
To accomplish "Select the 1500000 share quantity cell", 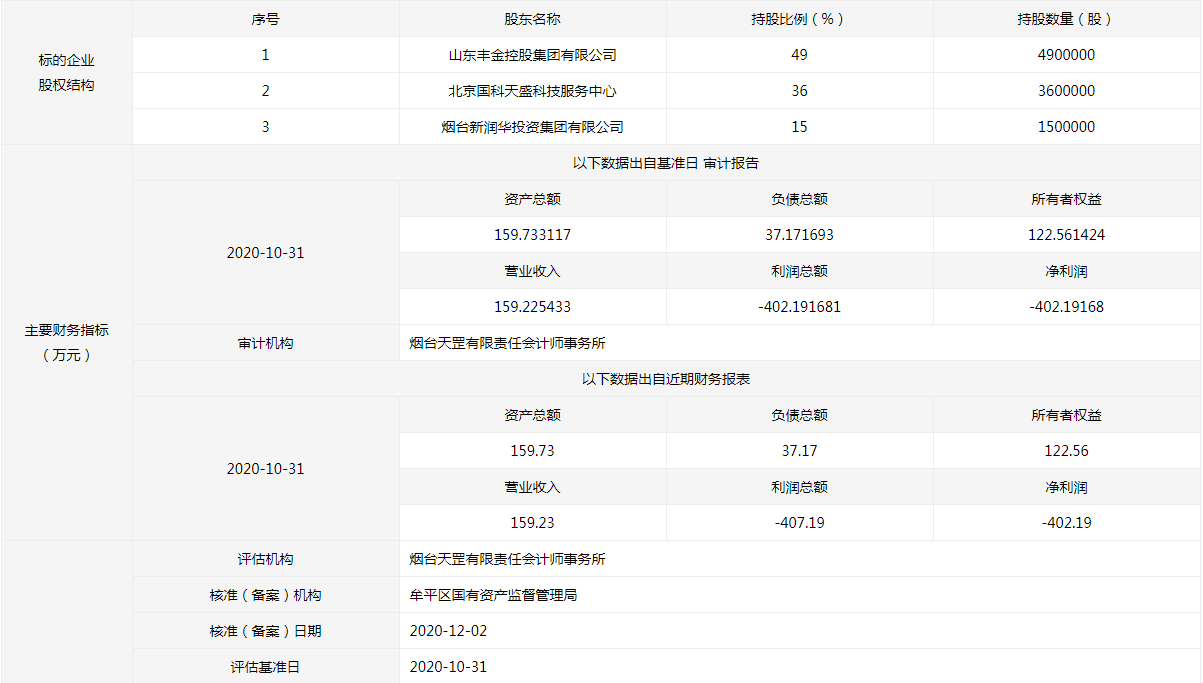I will [x=1067, y=127].
